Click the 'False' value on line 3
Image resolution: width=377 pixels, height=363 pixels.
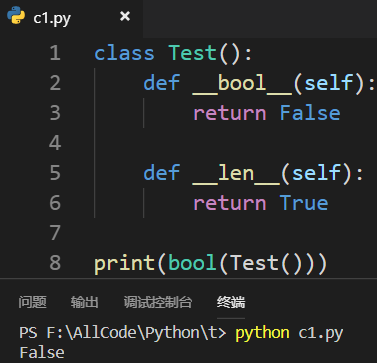[310, 113]
